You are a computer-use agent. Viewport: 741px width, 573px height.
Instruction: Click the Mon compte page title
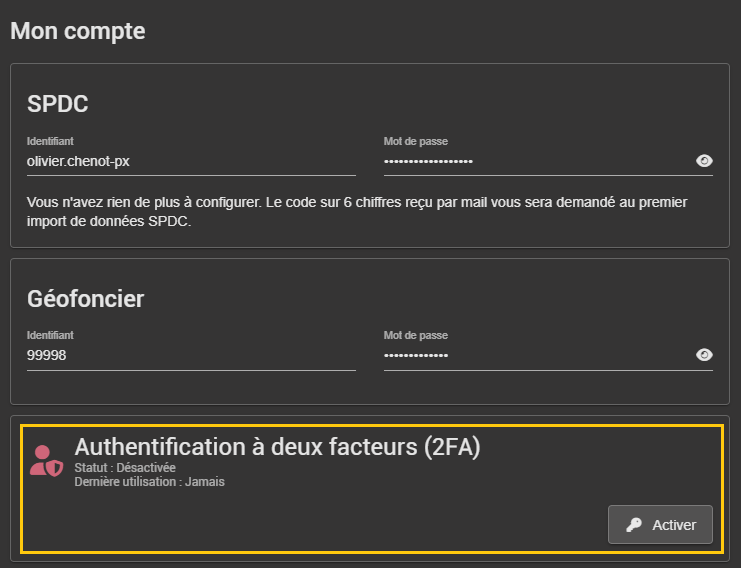(78, 31)
